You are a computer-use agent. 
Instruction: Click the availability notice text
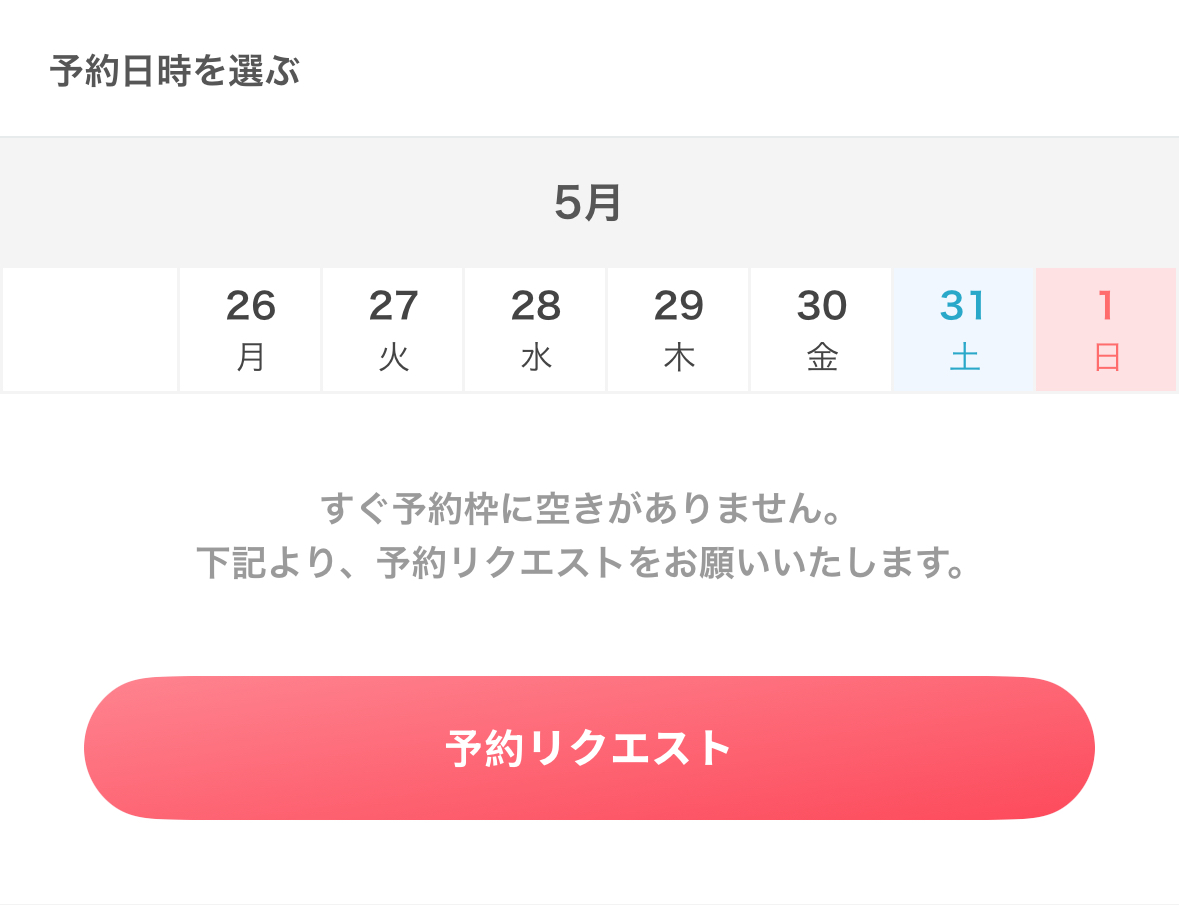click(589, 509)
